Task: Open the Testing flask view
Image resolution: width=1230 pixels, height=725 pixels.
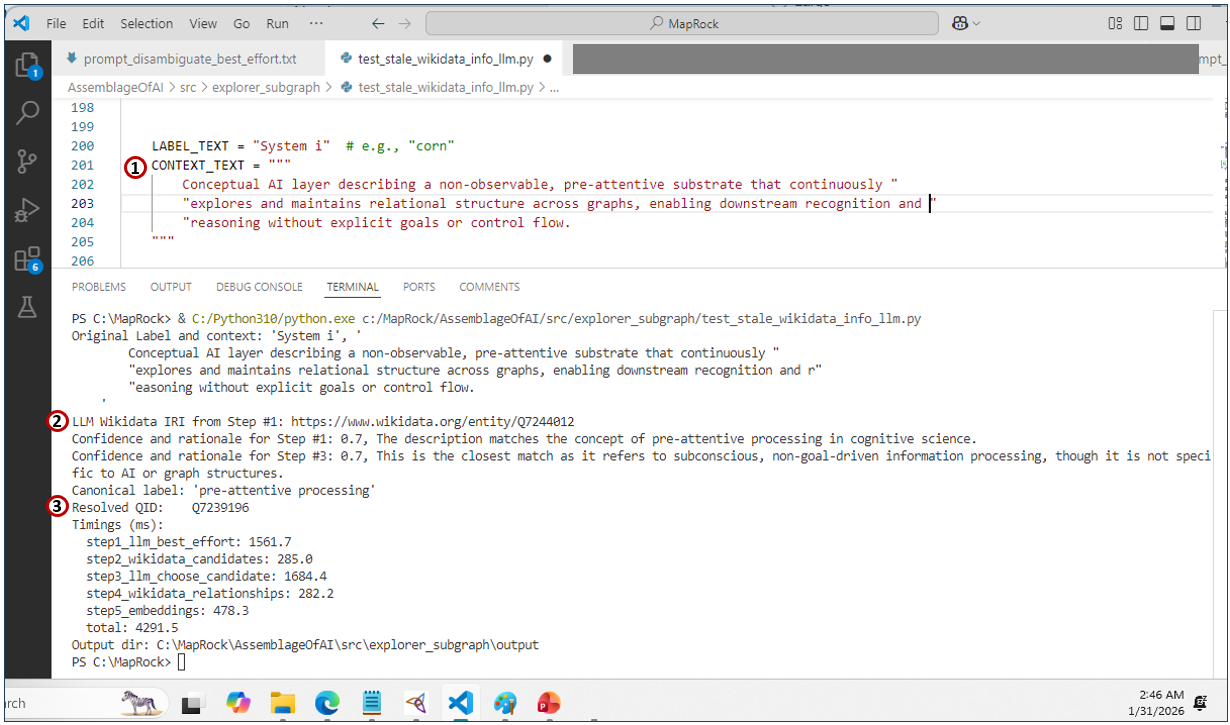Action: click(27, 308)
